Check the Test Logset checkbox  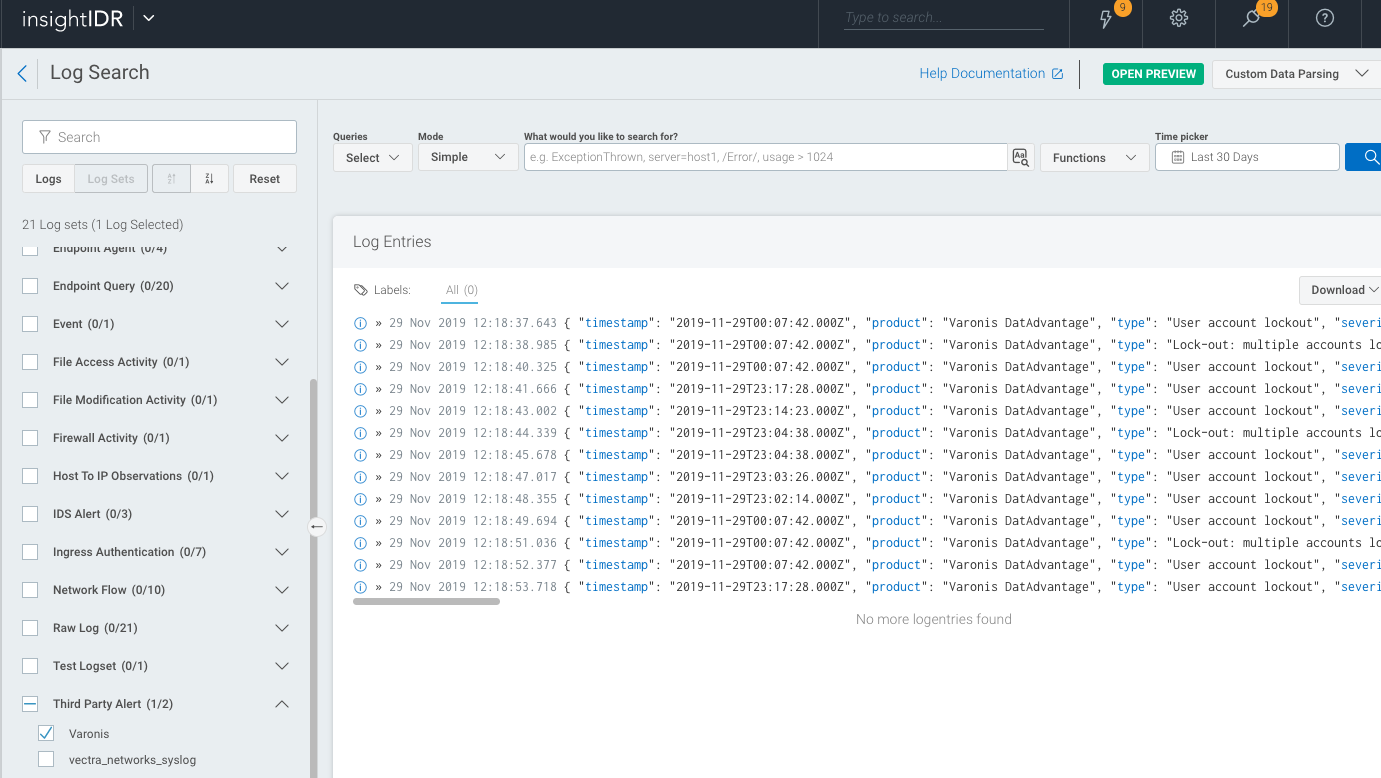pos(30,666)
